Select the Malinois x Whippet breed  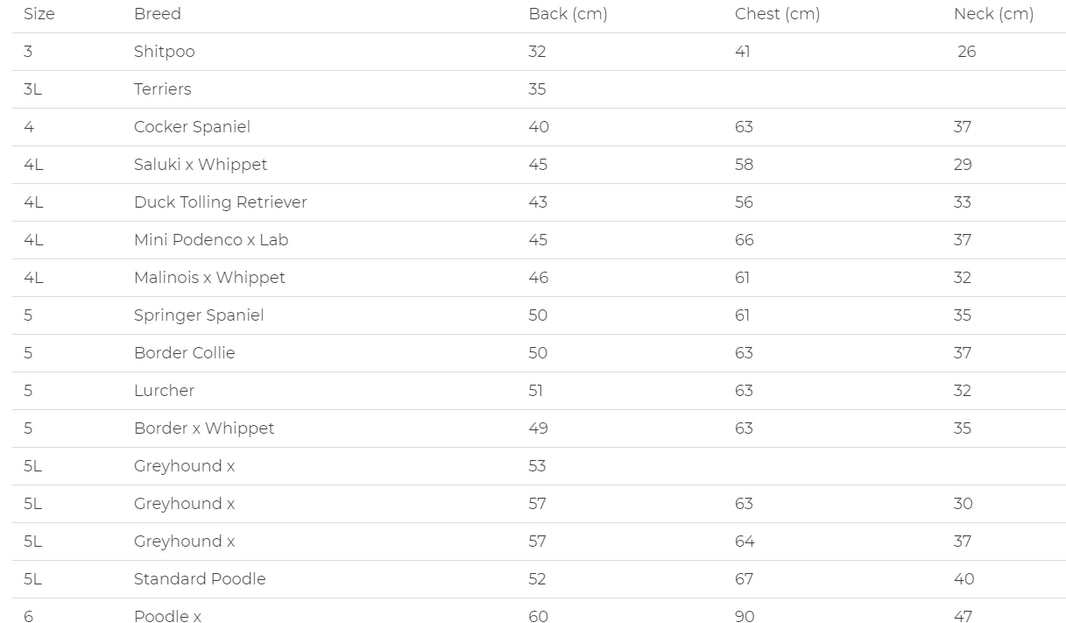[x=209, y=278]
